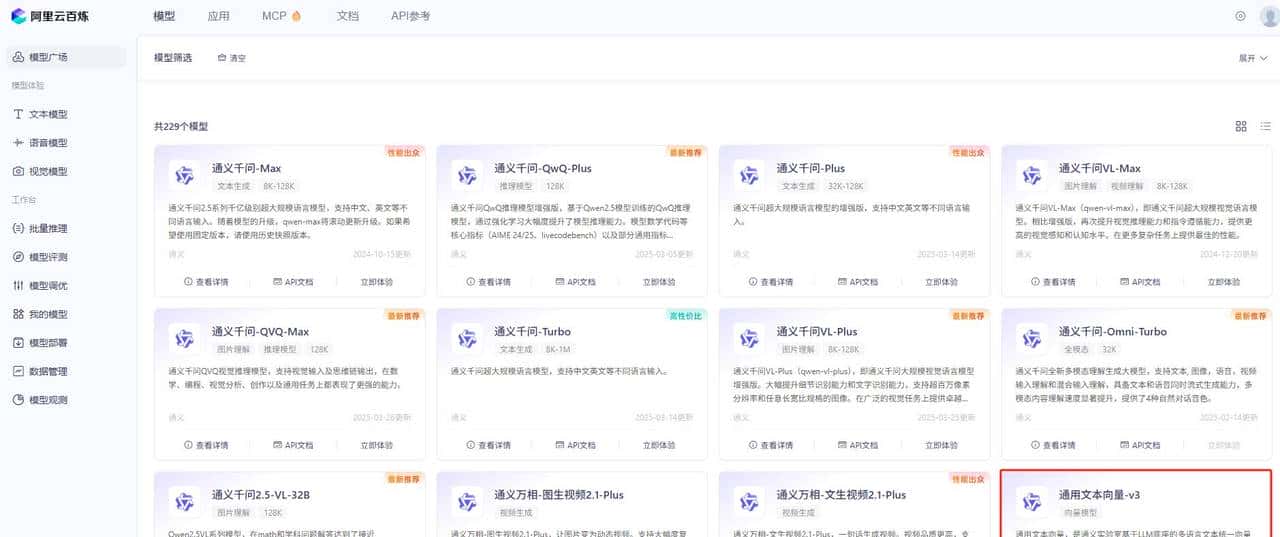The height and width of the screenshot is (537, 1280).
Task: Click the 通义千问-QVQ-Max model logo
Action: coord(184,338)
